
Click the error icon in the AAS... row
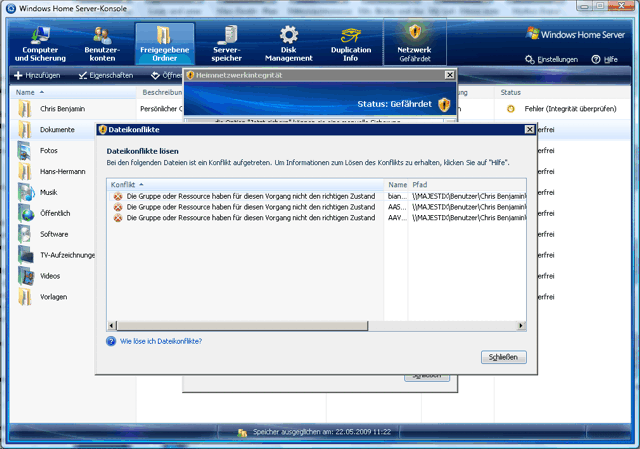(x=118, y=207)
